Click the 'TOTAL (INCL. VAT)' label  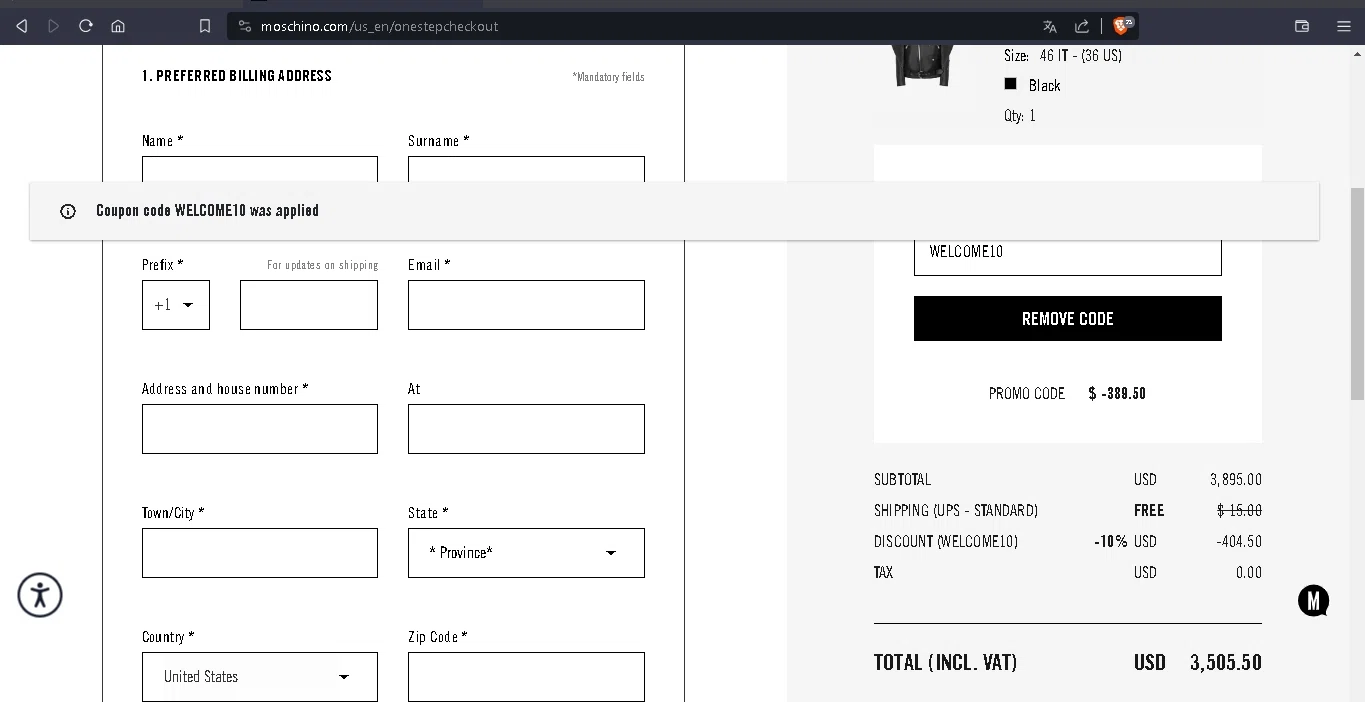point(945,662)
